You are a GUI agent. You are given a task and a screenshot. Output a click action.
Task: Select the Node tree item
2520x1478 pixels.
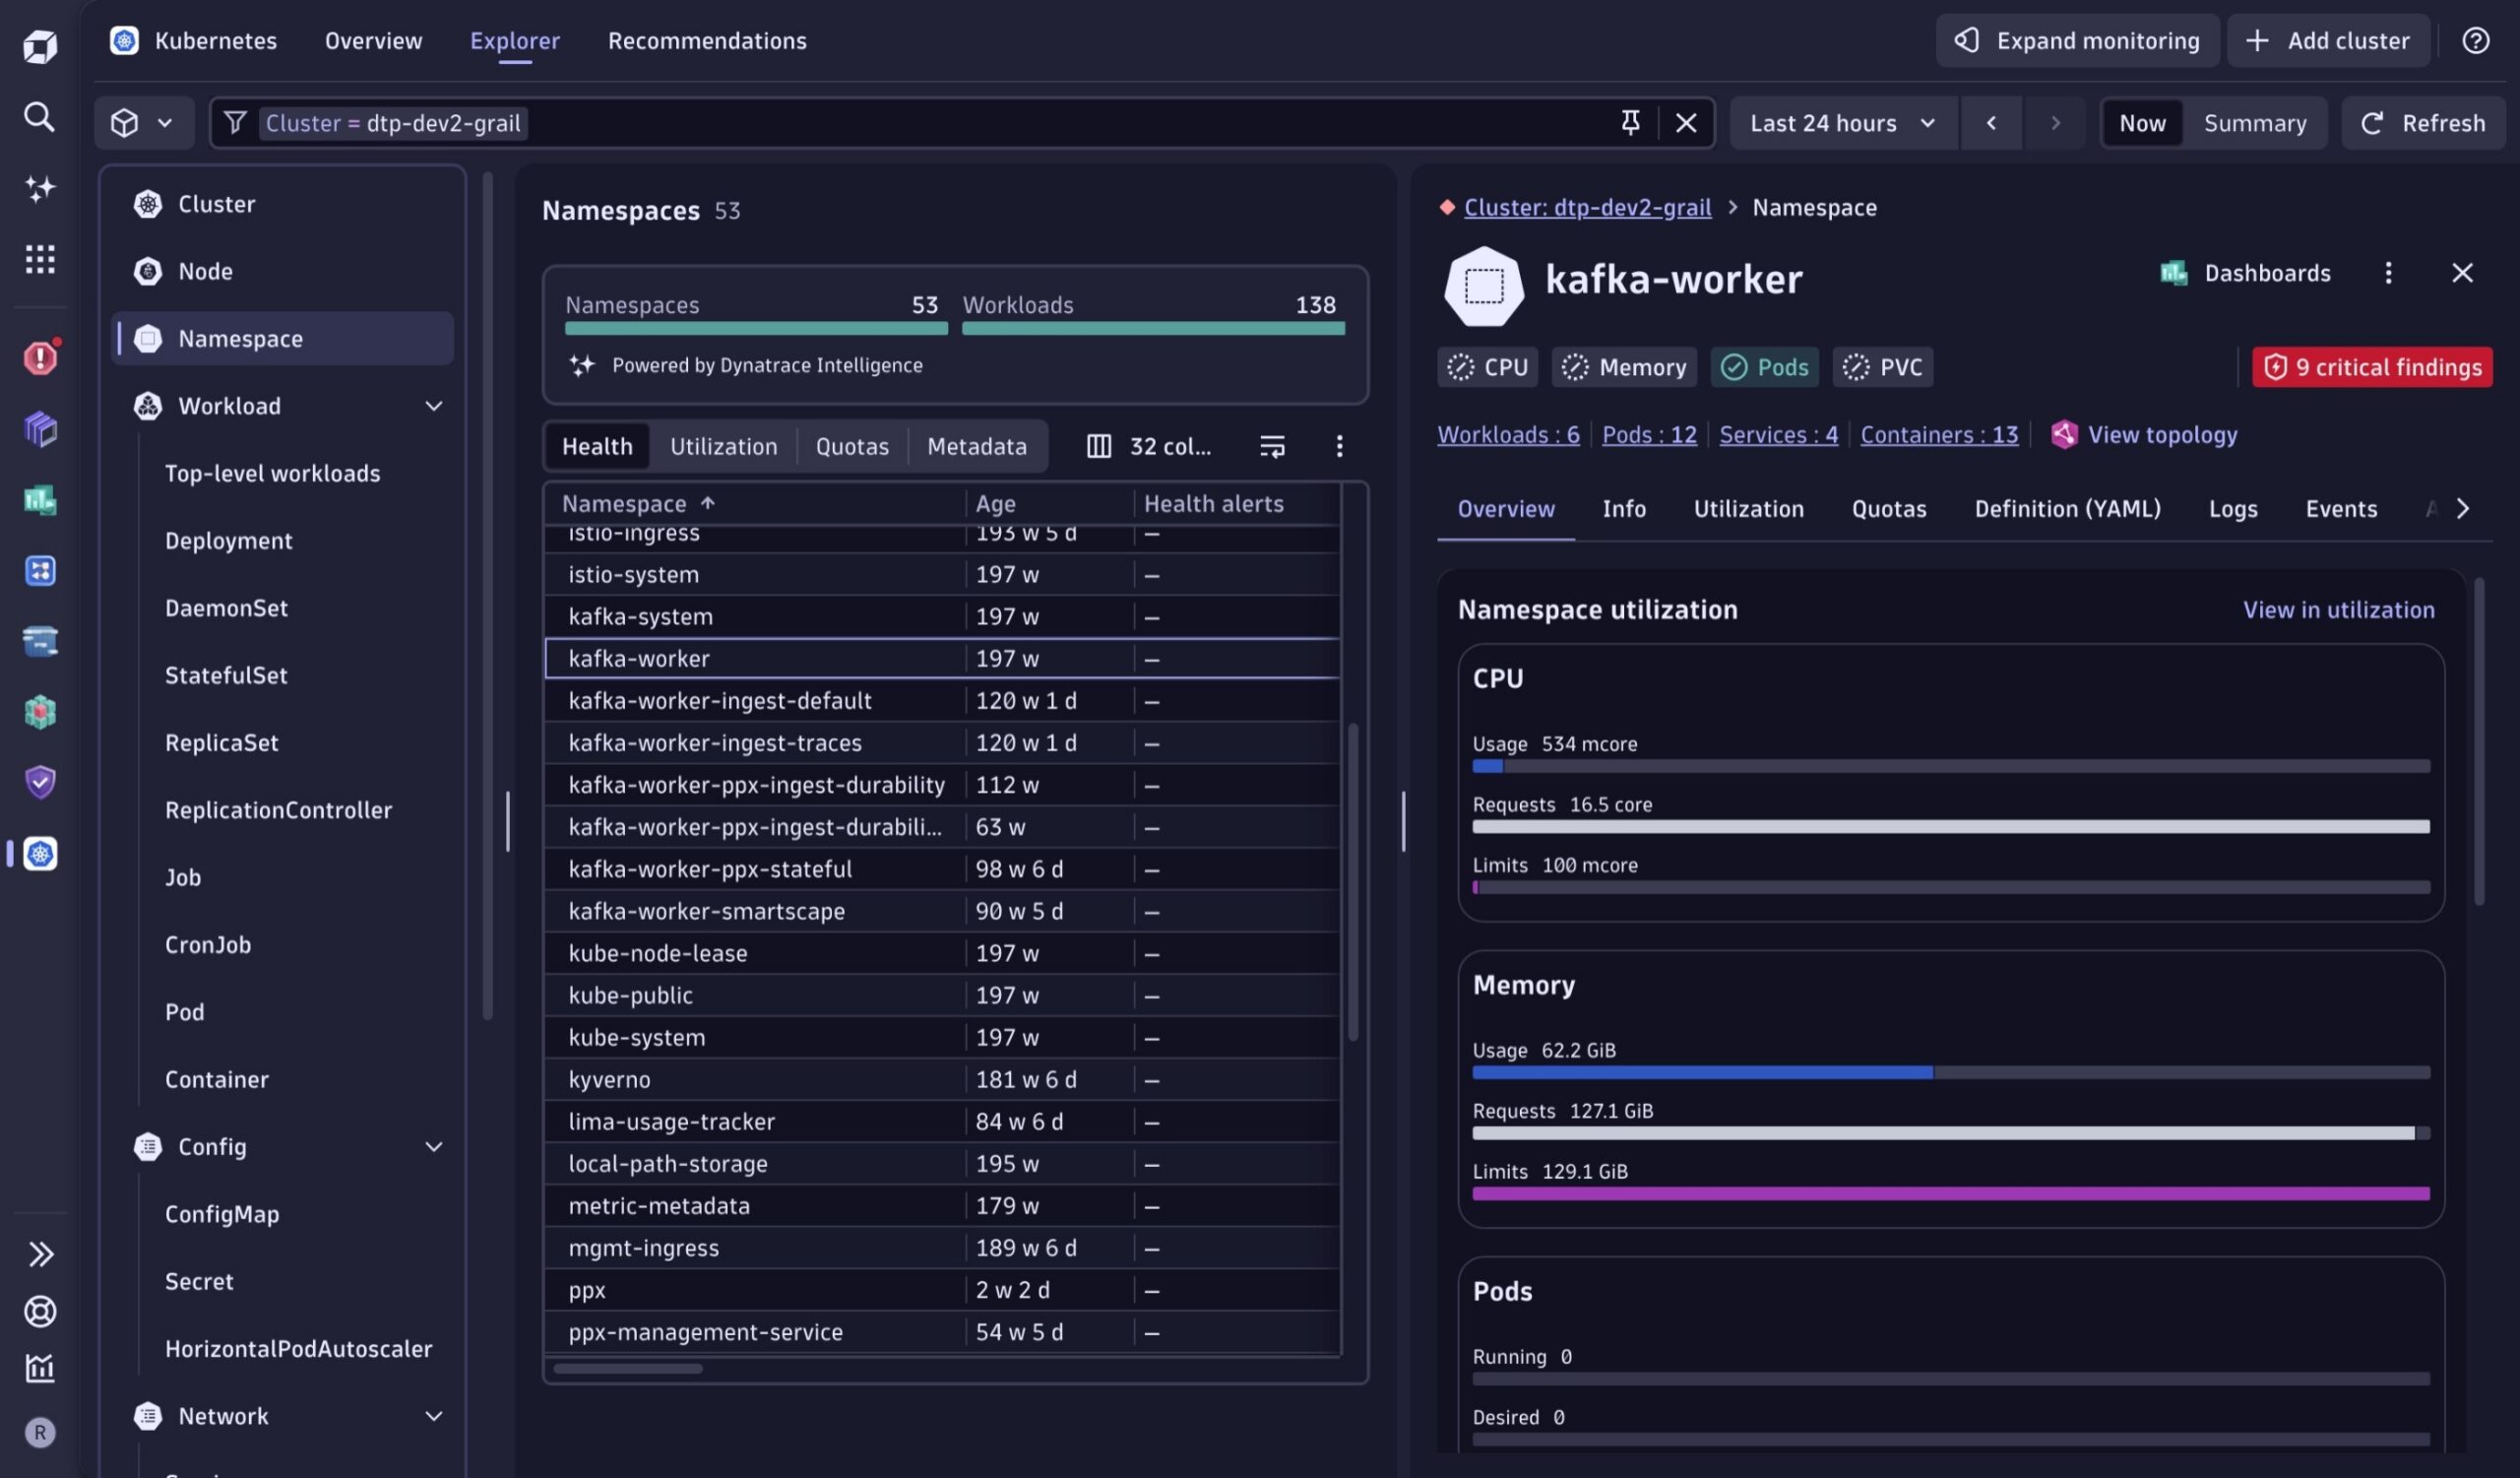205,271
